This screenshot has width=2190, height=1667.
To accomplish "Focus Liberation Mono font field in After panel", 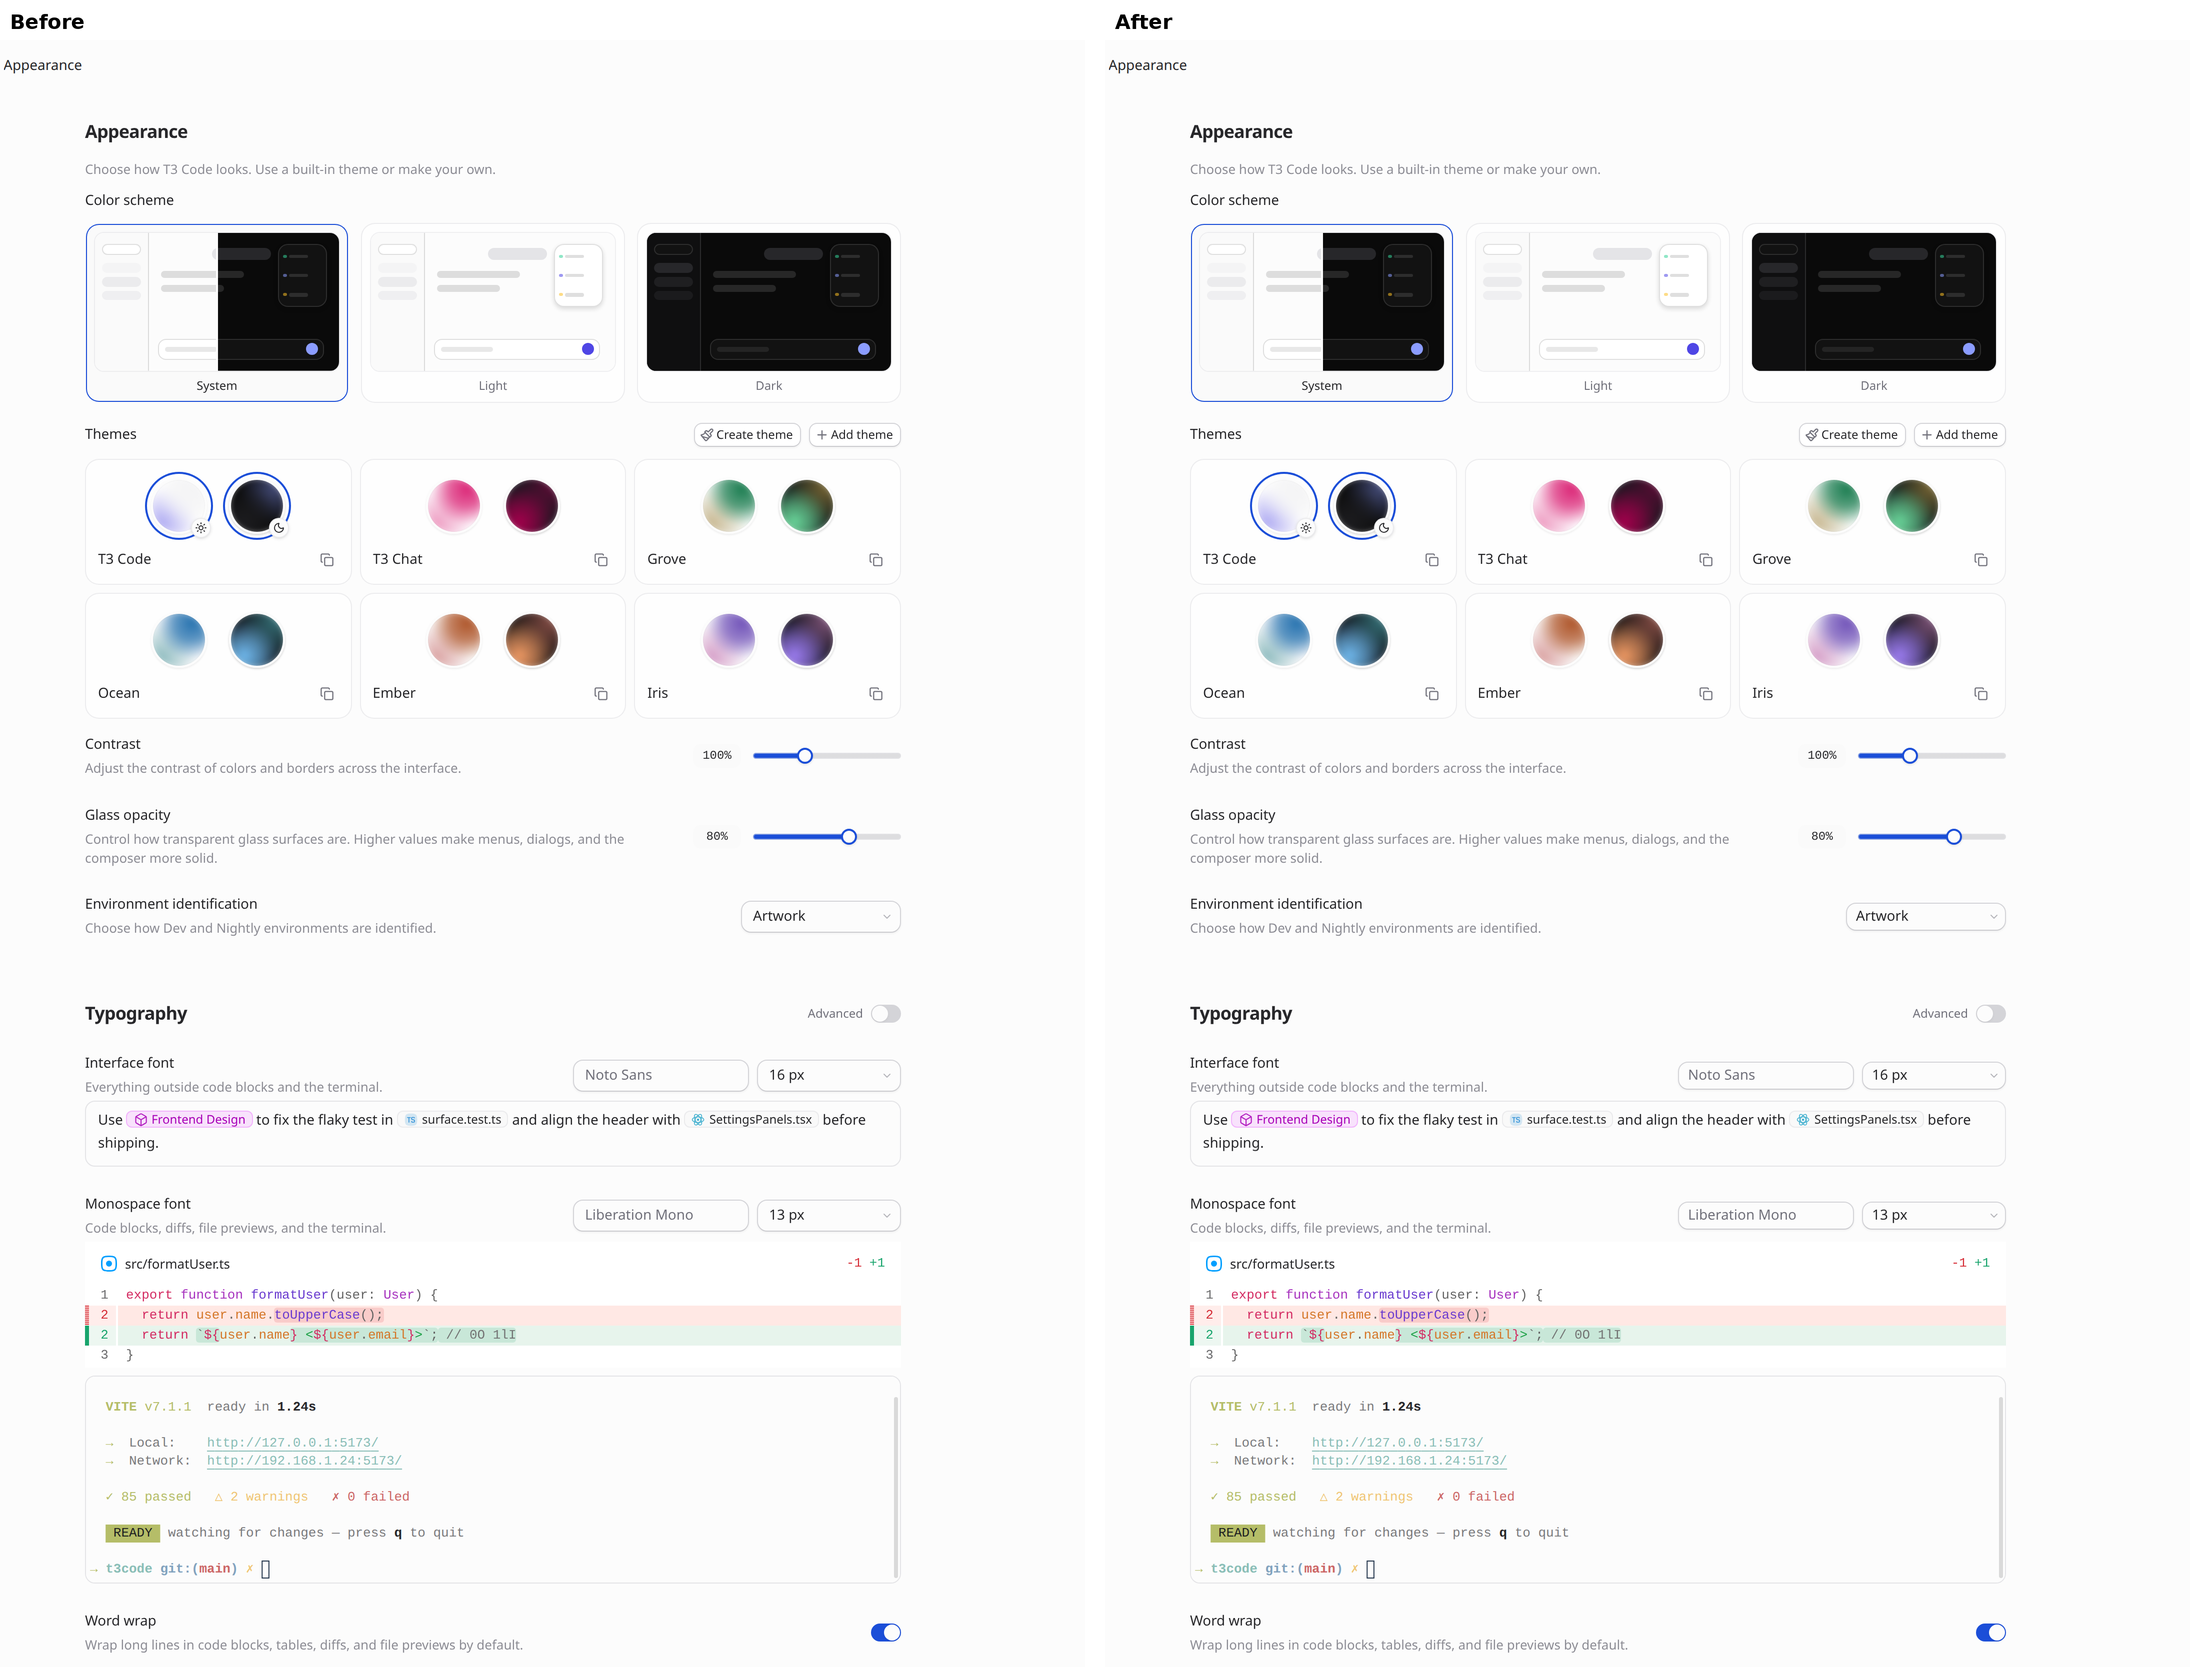I will tap(1766, 1216).
